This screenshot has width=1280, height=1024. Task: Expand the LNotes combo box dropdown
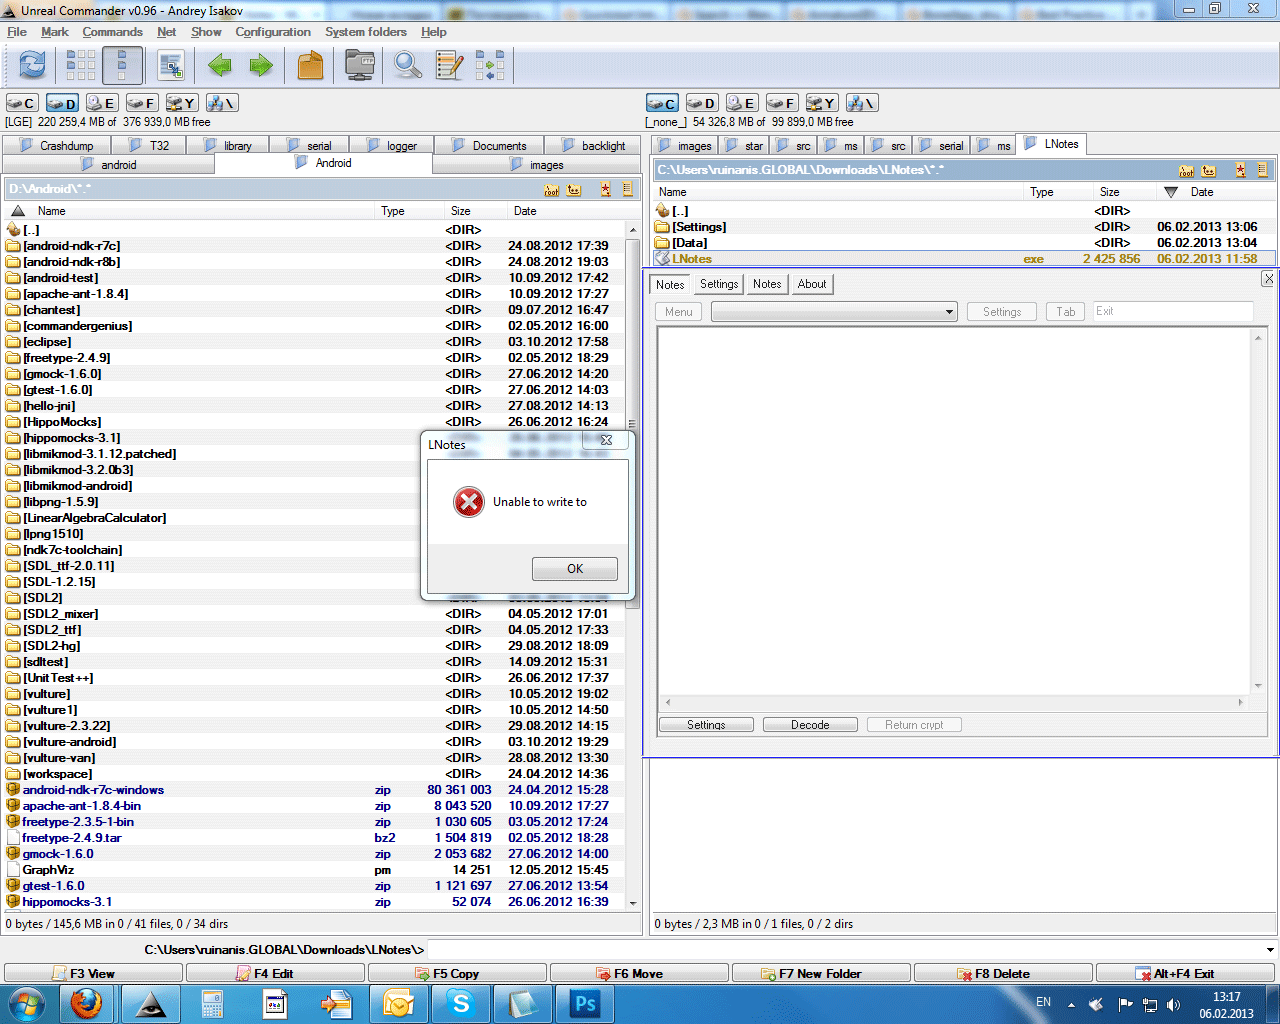click(949, 312)
